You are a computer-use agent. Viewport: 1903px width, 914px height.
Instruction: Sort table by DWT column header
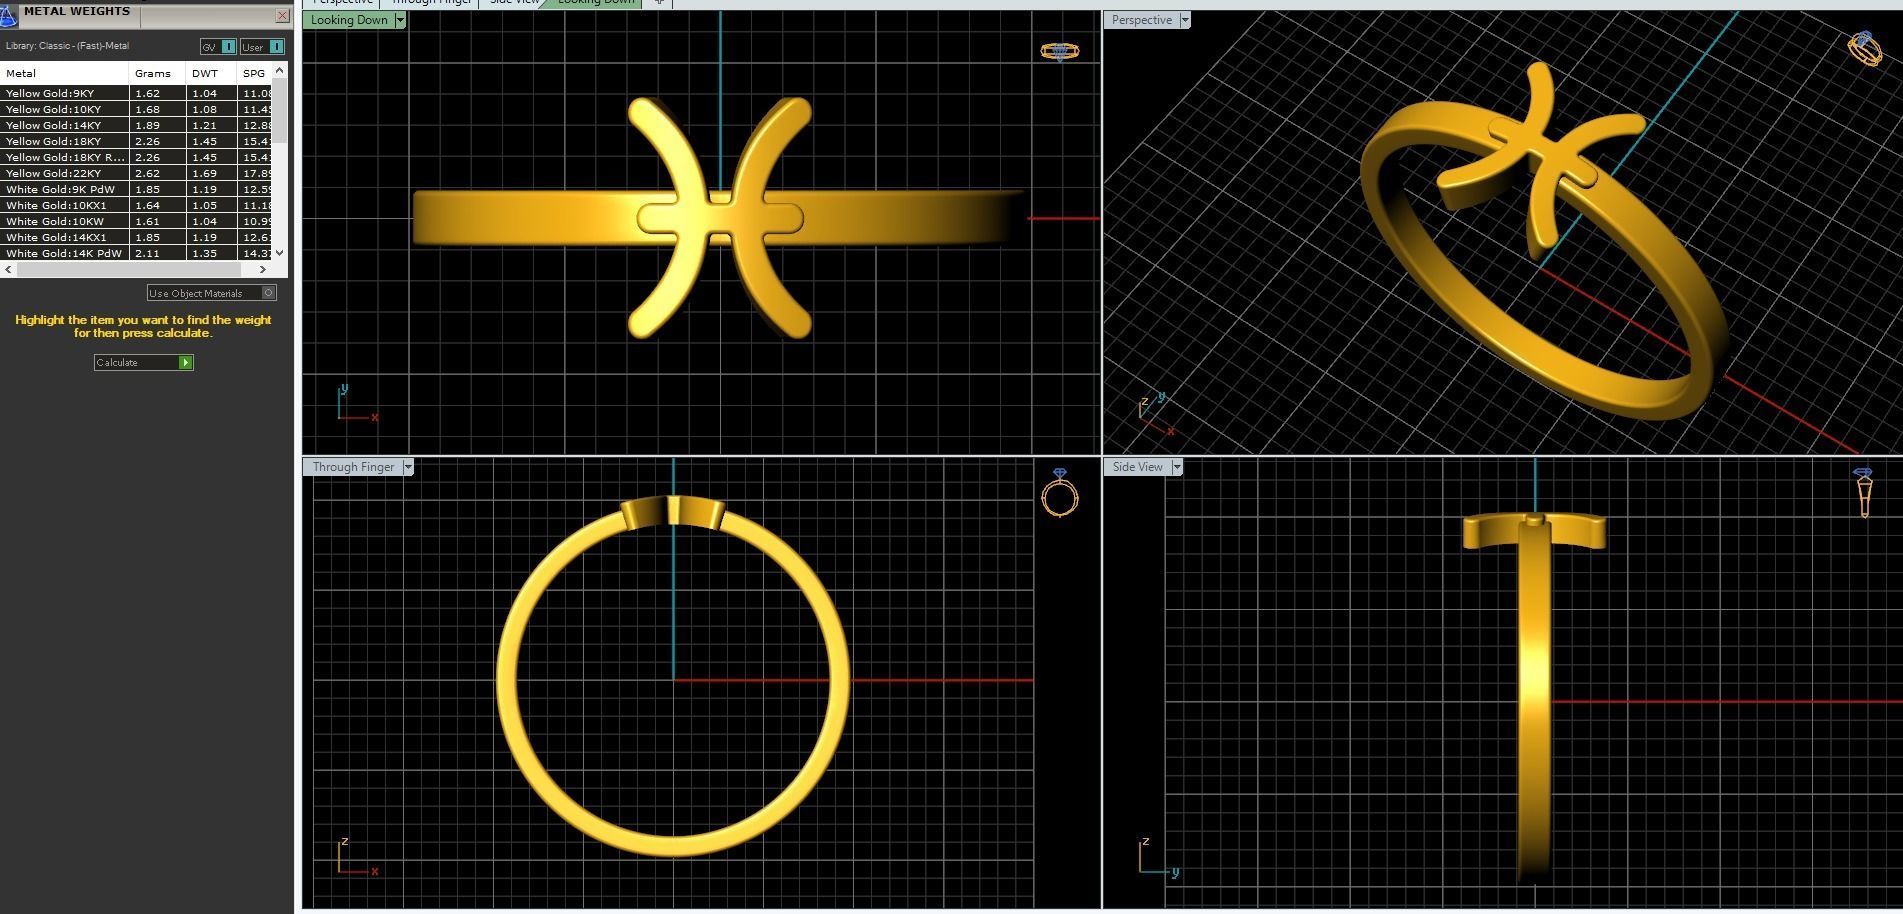click(211, 73)
